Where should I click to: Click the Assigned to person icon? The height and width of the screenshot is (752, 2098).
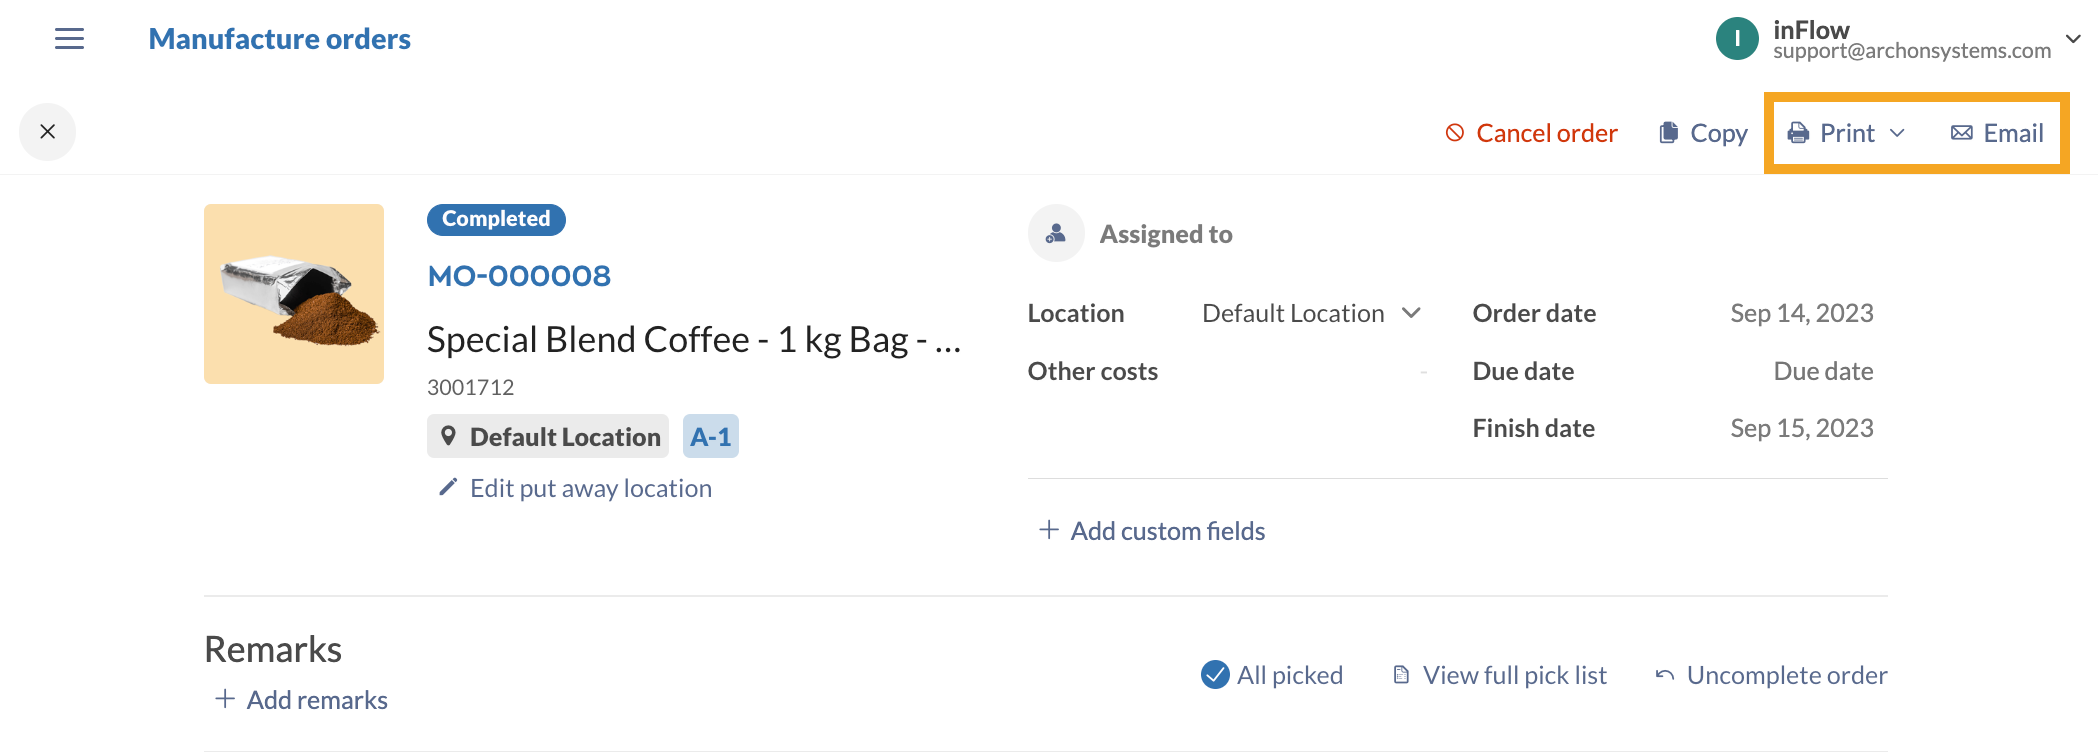pos(1056,234)
